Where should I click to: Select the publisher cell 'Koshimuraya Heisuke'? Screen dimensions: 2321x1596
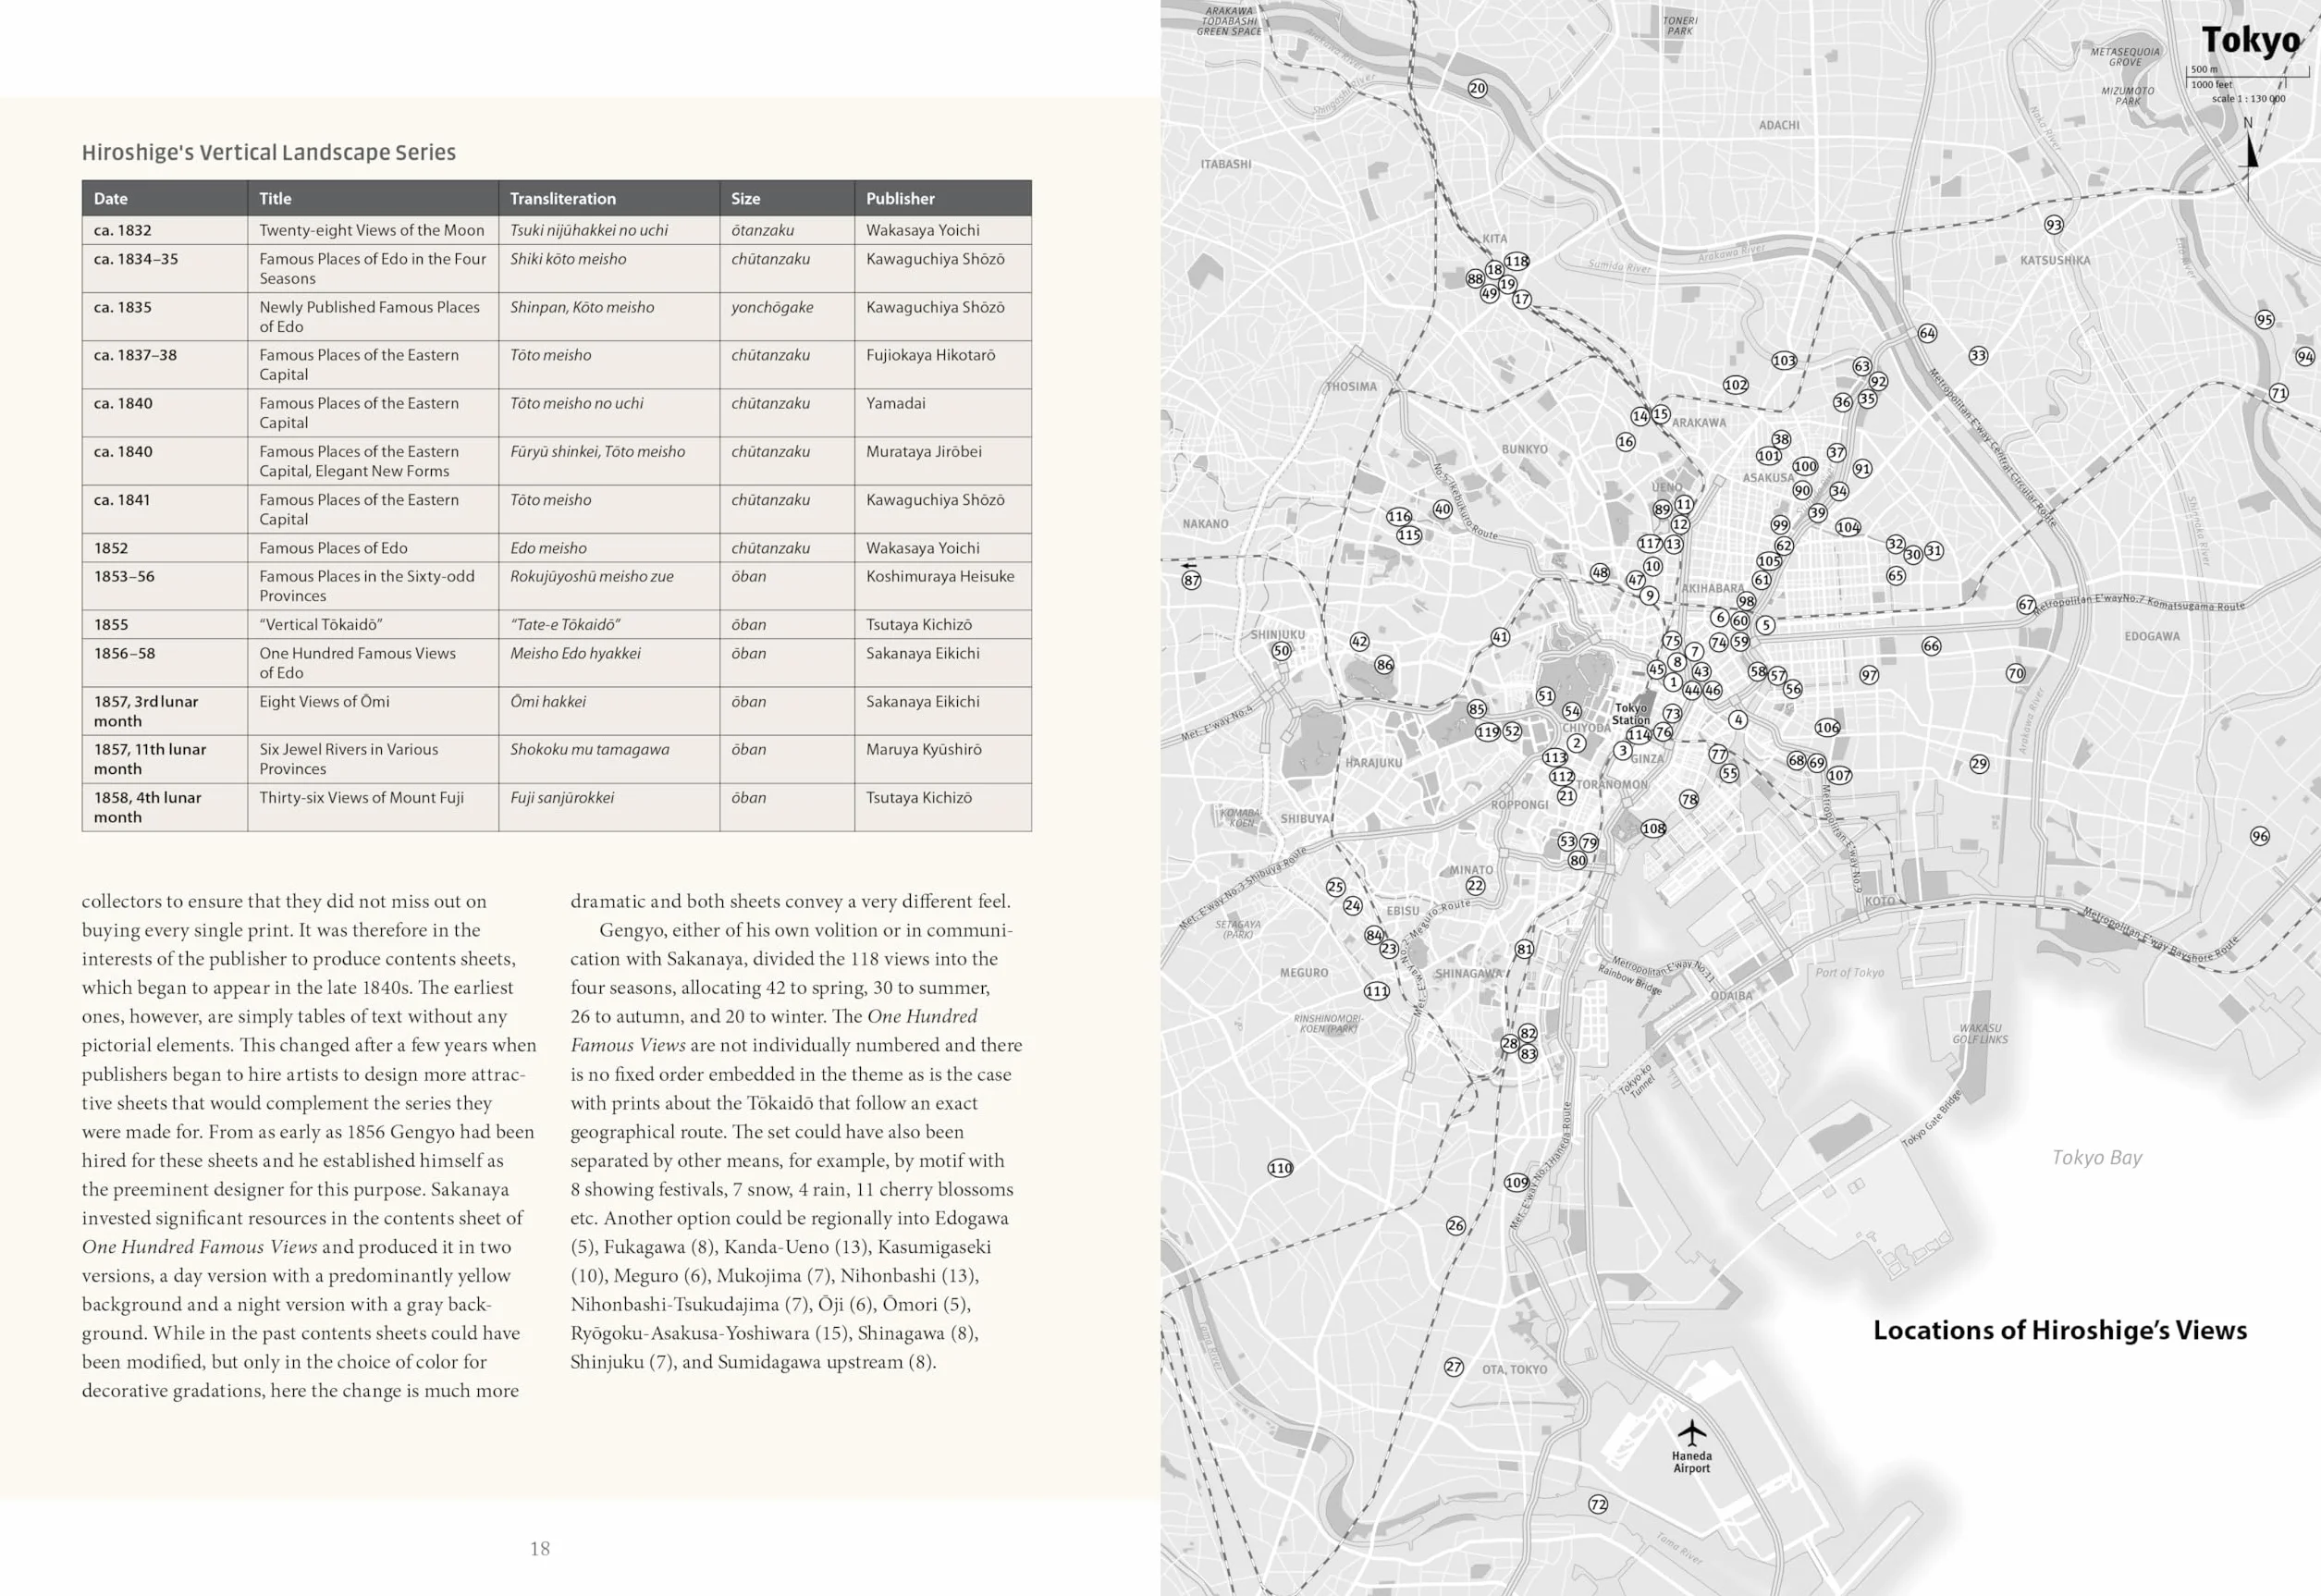pos(943,585)
